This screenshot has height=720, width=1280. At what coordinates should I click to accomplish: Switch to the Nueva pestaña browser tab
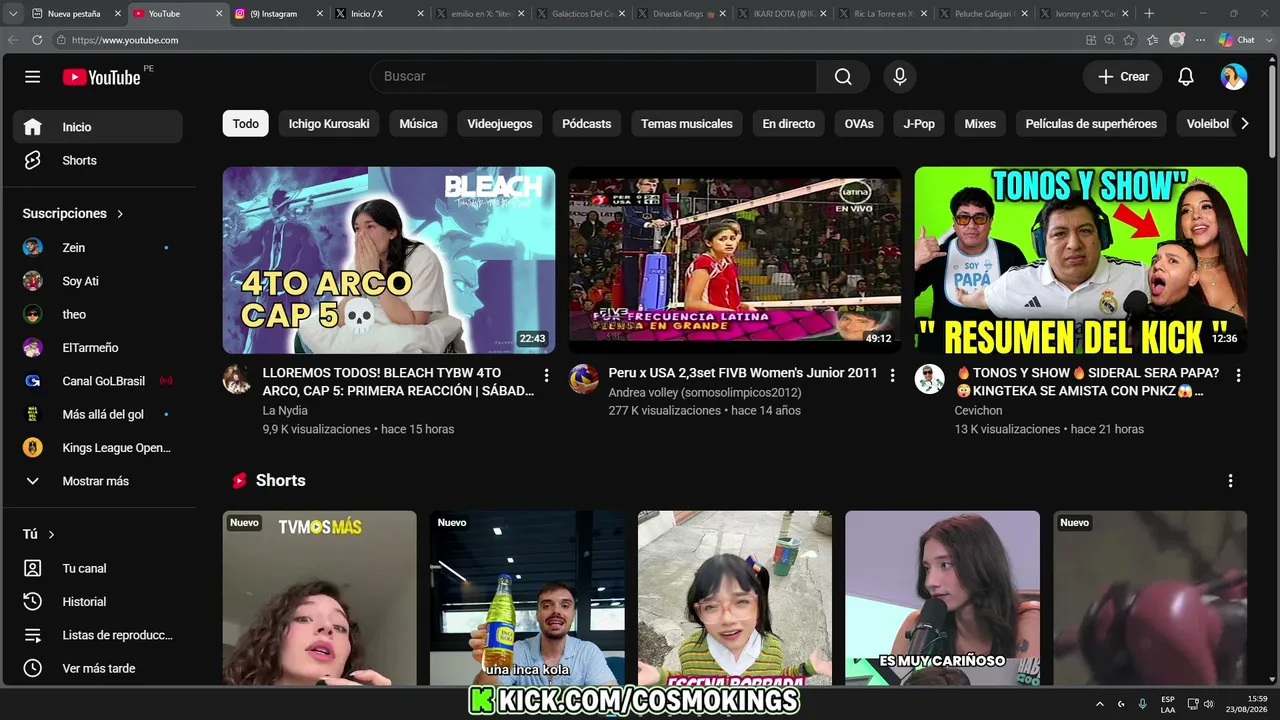click(x=77, y=14)
